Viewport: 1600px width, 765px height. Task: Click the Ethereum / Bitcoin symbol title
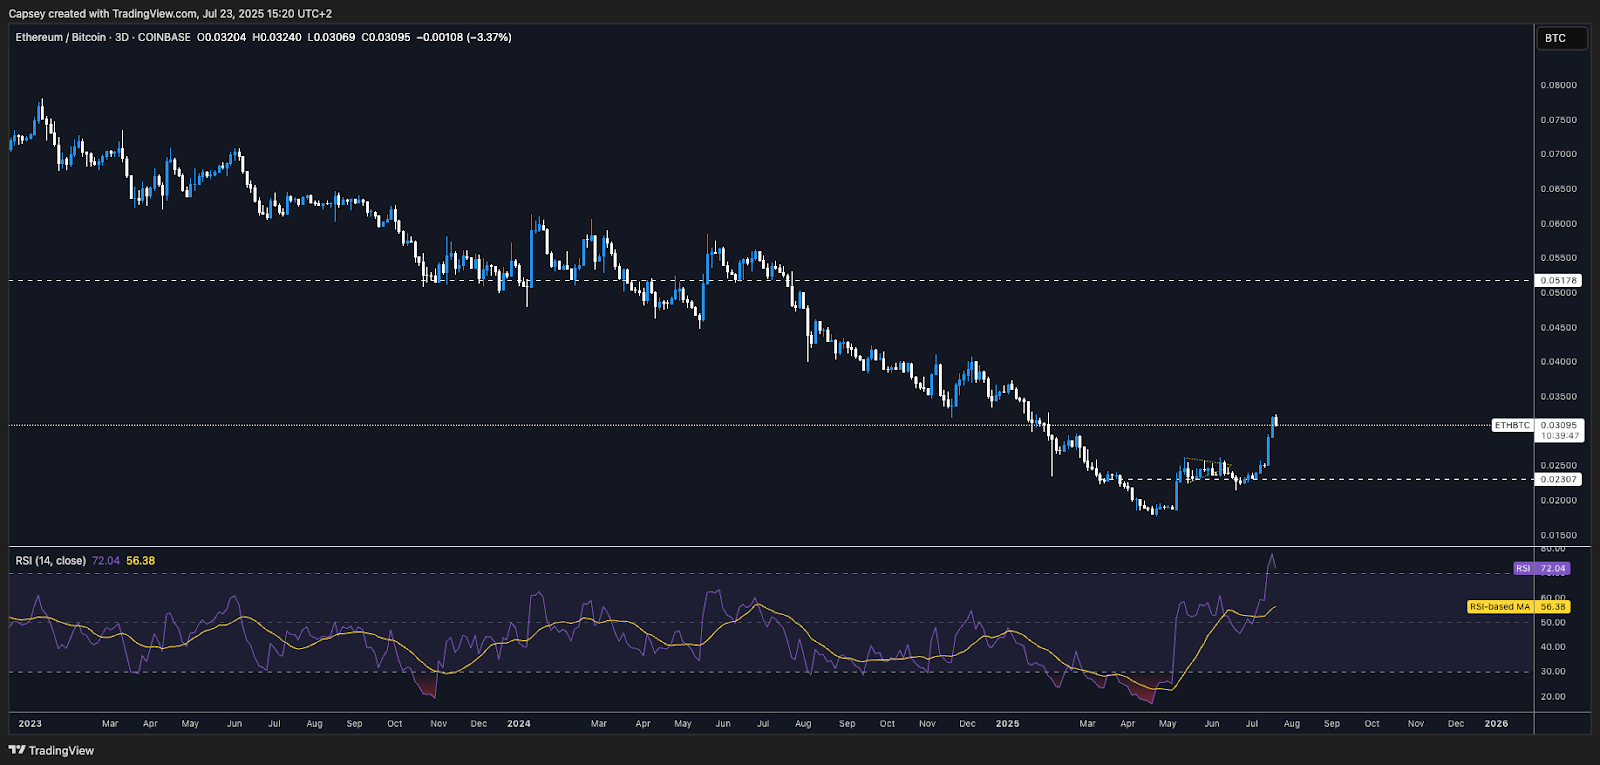click(x=60, y=37)
